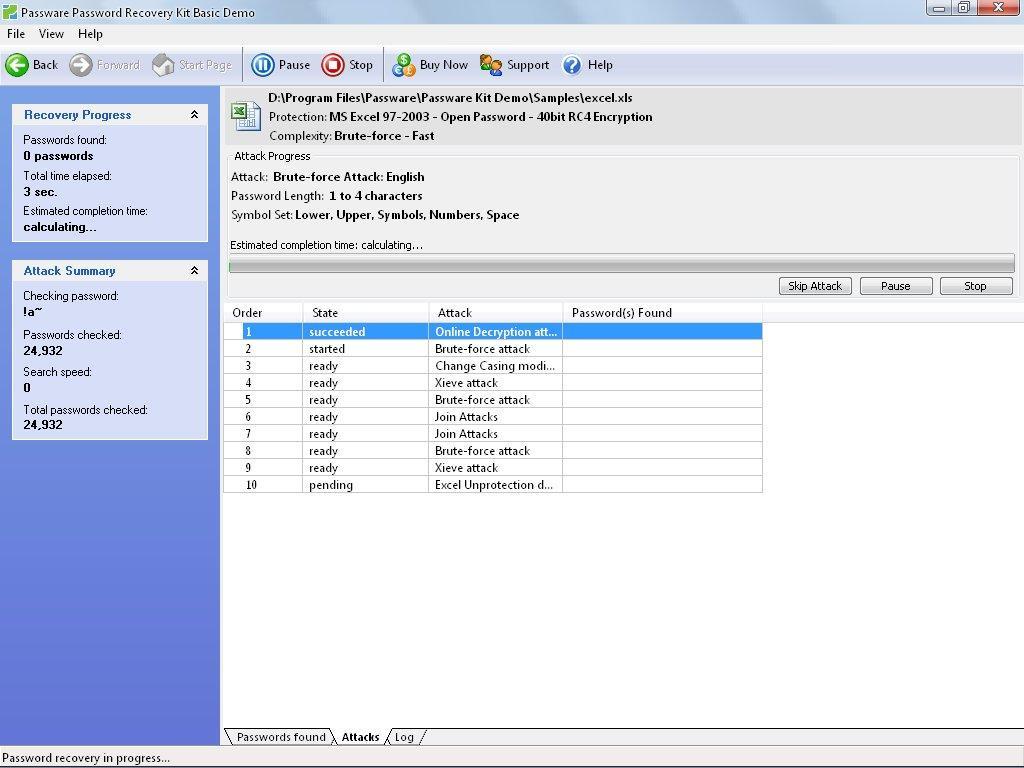Open the Help menu
The height and width of the screenshot is (768, 1024).
pos(90,34)
